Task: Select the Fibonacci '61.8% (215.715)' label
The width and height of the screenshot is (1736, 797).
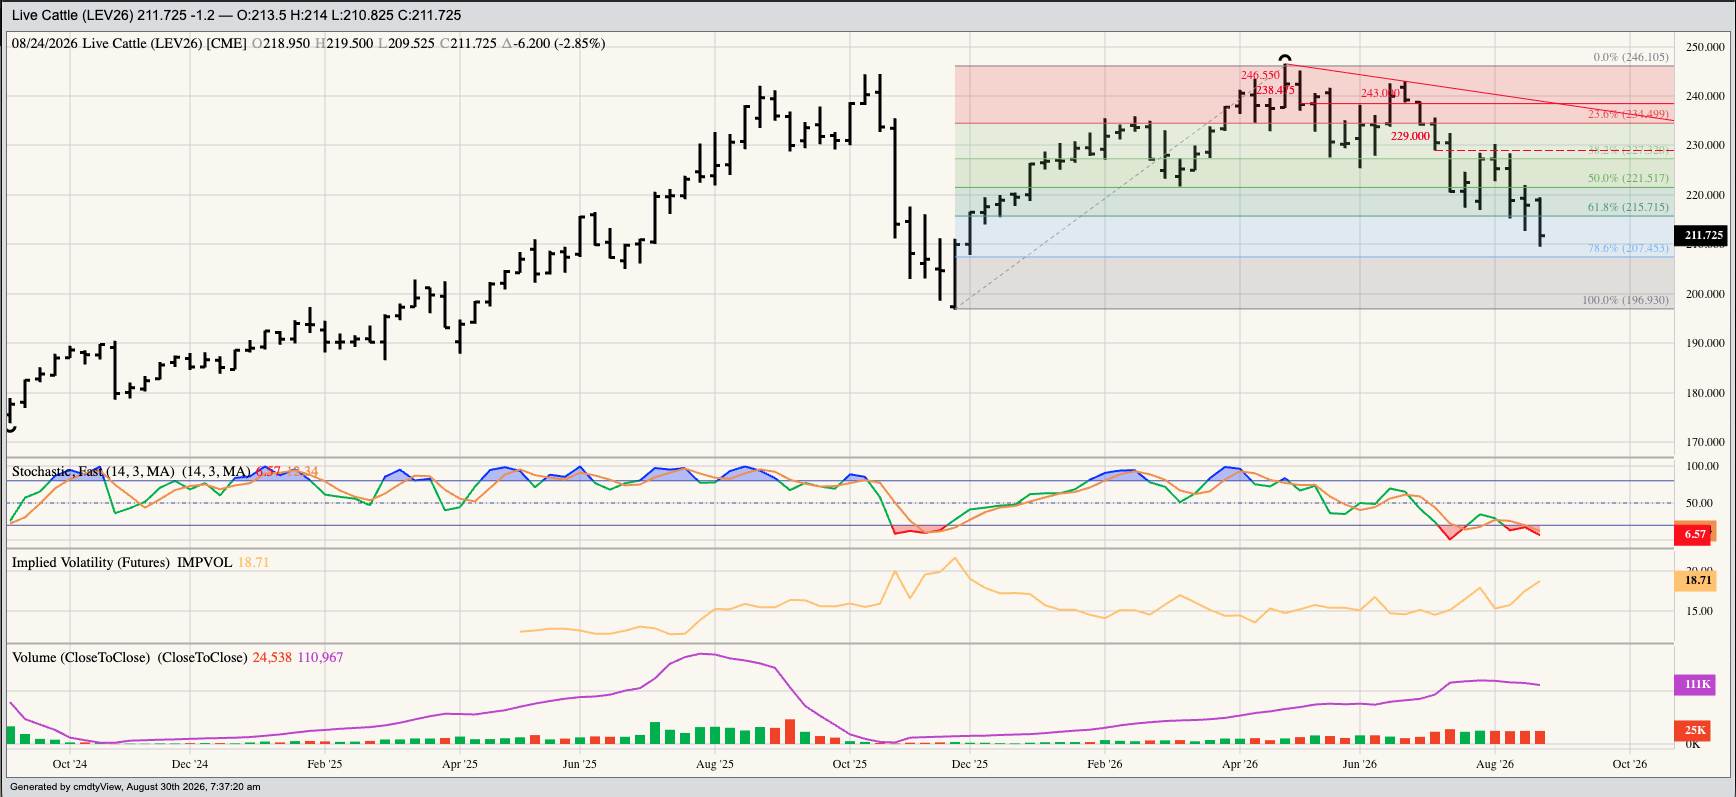Action: coord(1628,207)
